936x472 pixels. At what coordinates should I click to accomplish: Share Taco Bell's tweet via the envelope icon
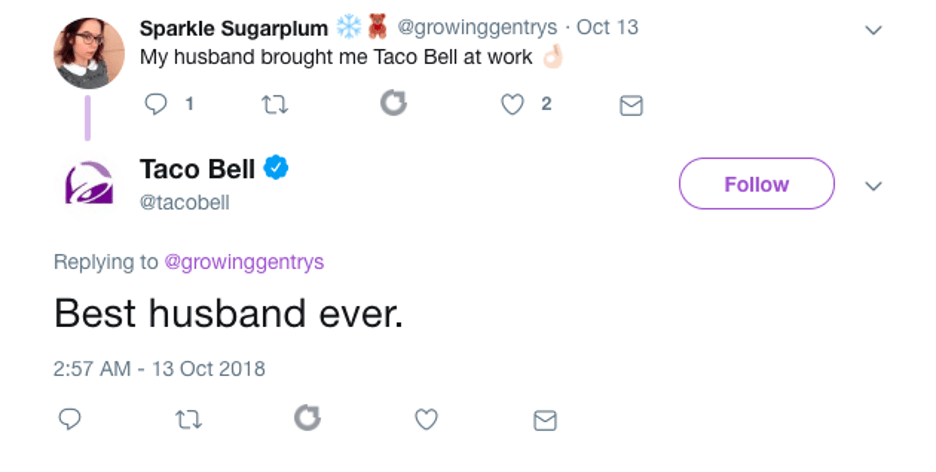click(x=545, y=421)
